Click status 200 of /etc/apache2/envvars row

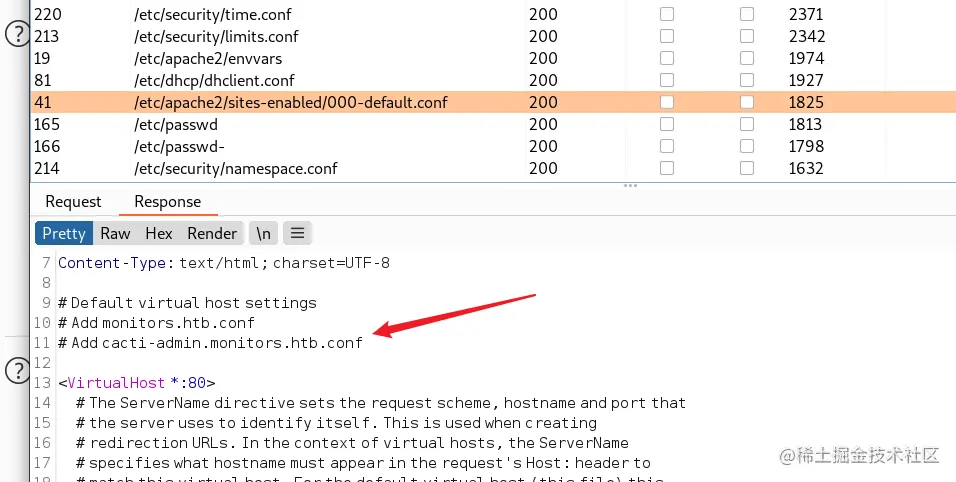(543, 58)
